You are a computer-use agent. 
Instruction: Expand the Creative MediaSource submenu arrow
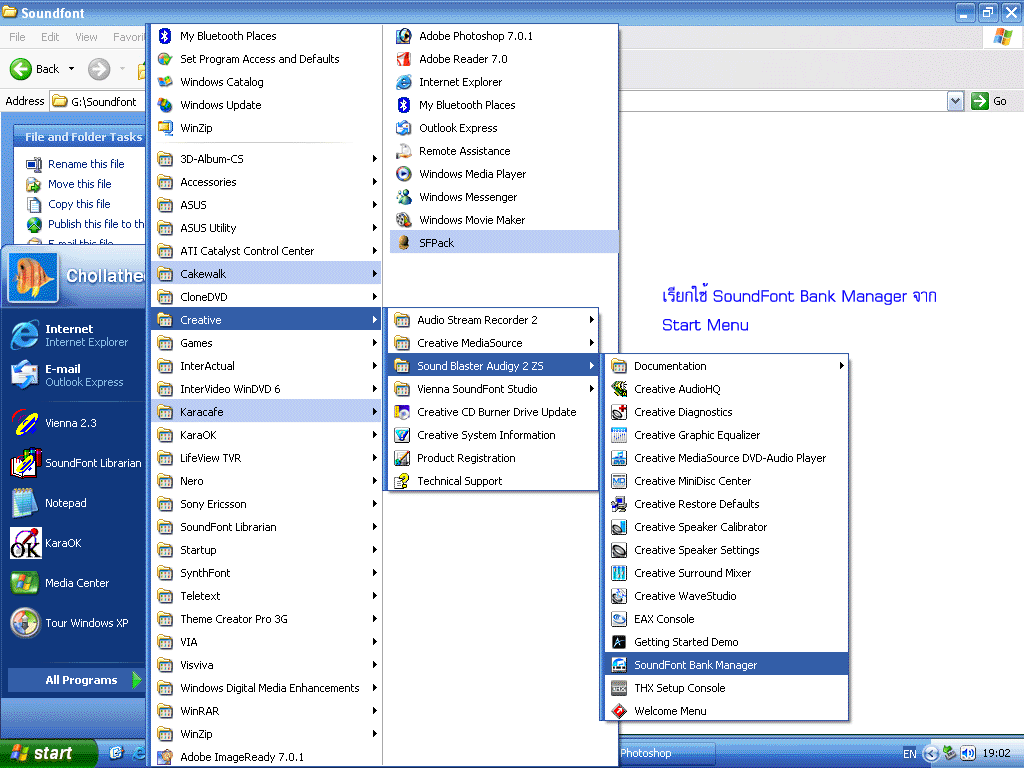591,343
